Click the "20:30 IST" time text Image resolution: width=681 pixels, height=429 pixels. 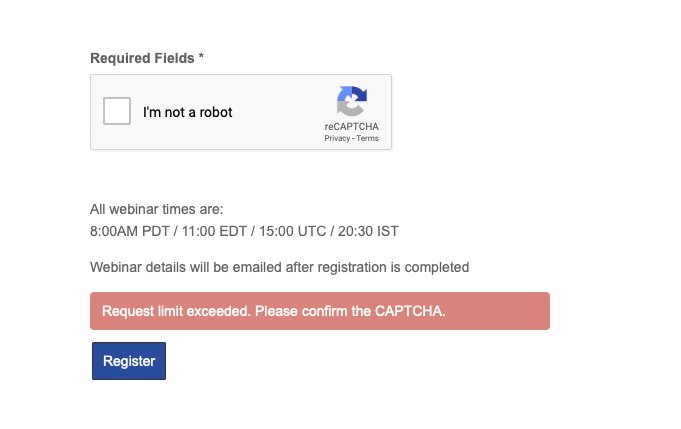tap(371, 231)
